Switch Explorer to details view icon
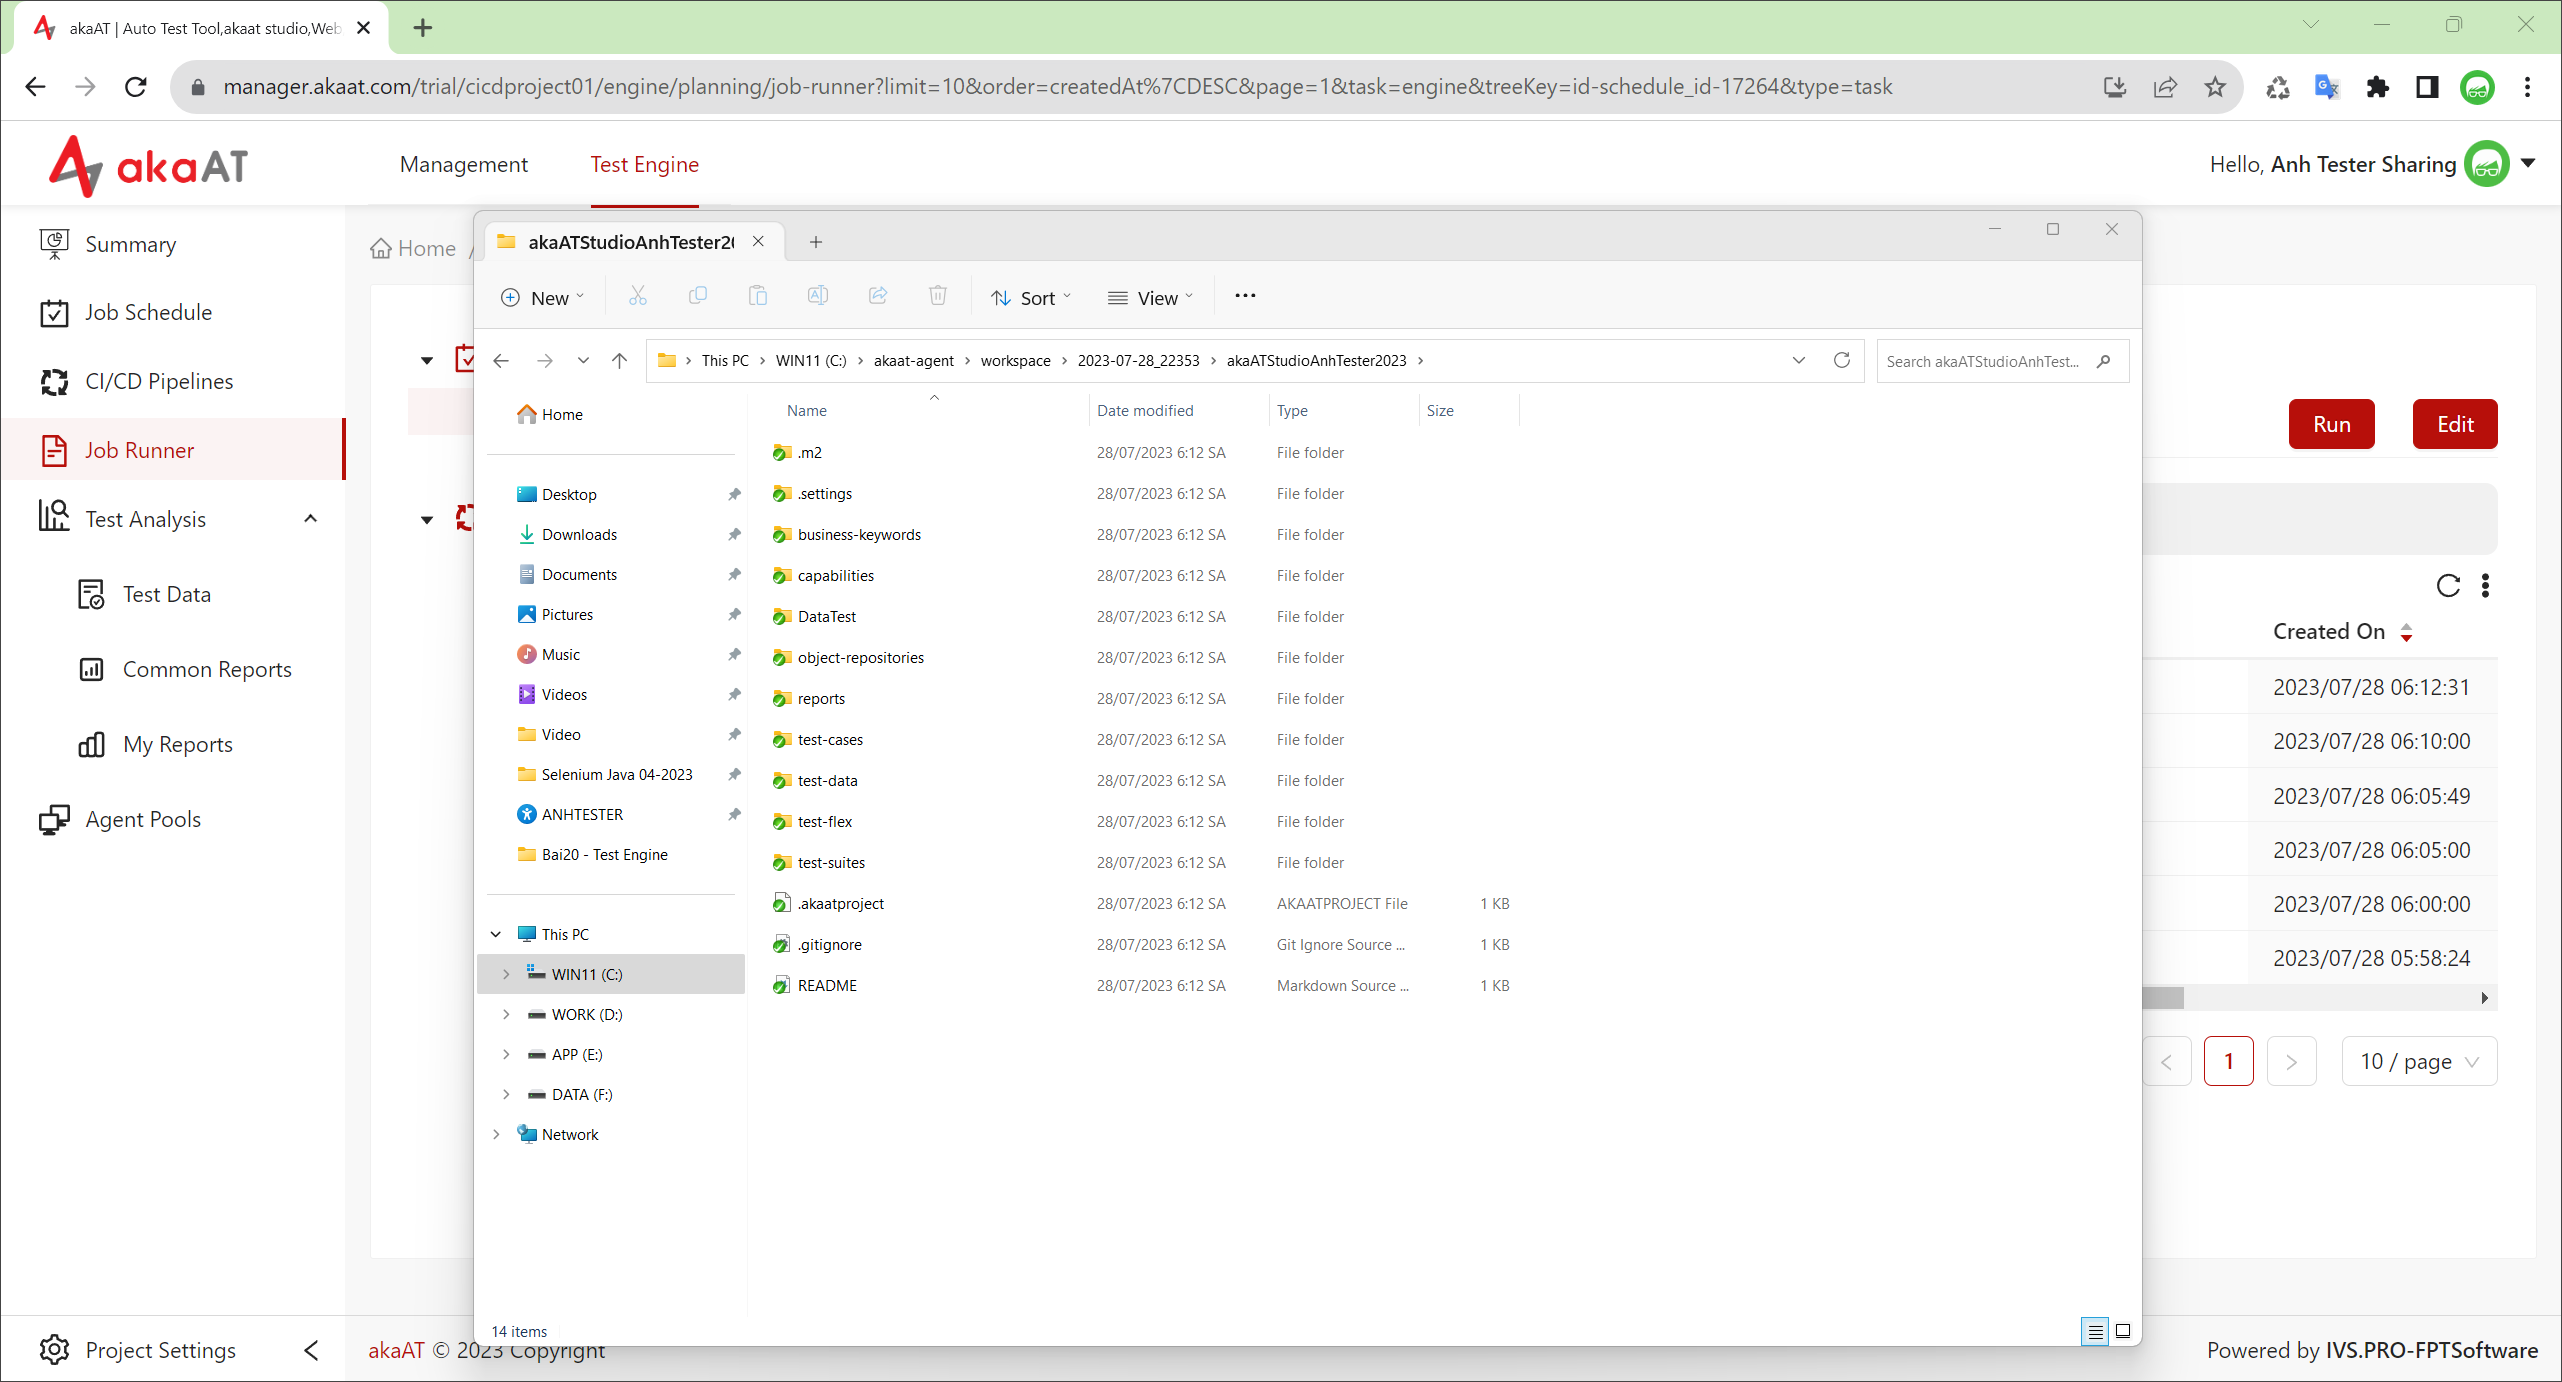This screenshot has height=1382, width=2562. tap(2094, 1331)
